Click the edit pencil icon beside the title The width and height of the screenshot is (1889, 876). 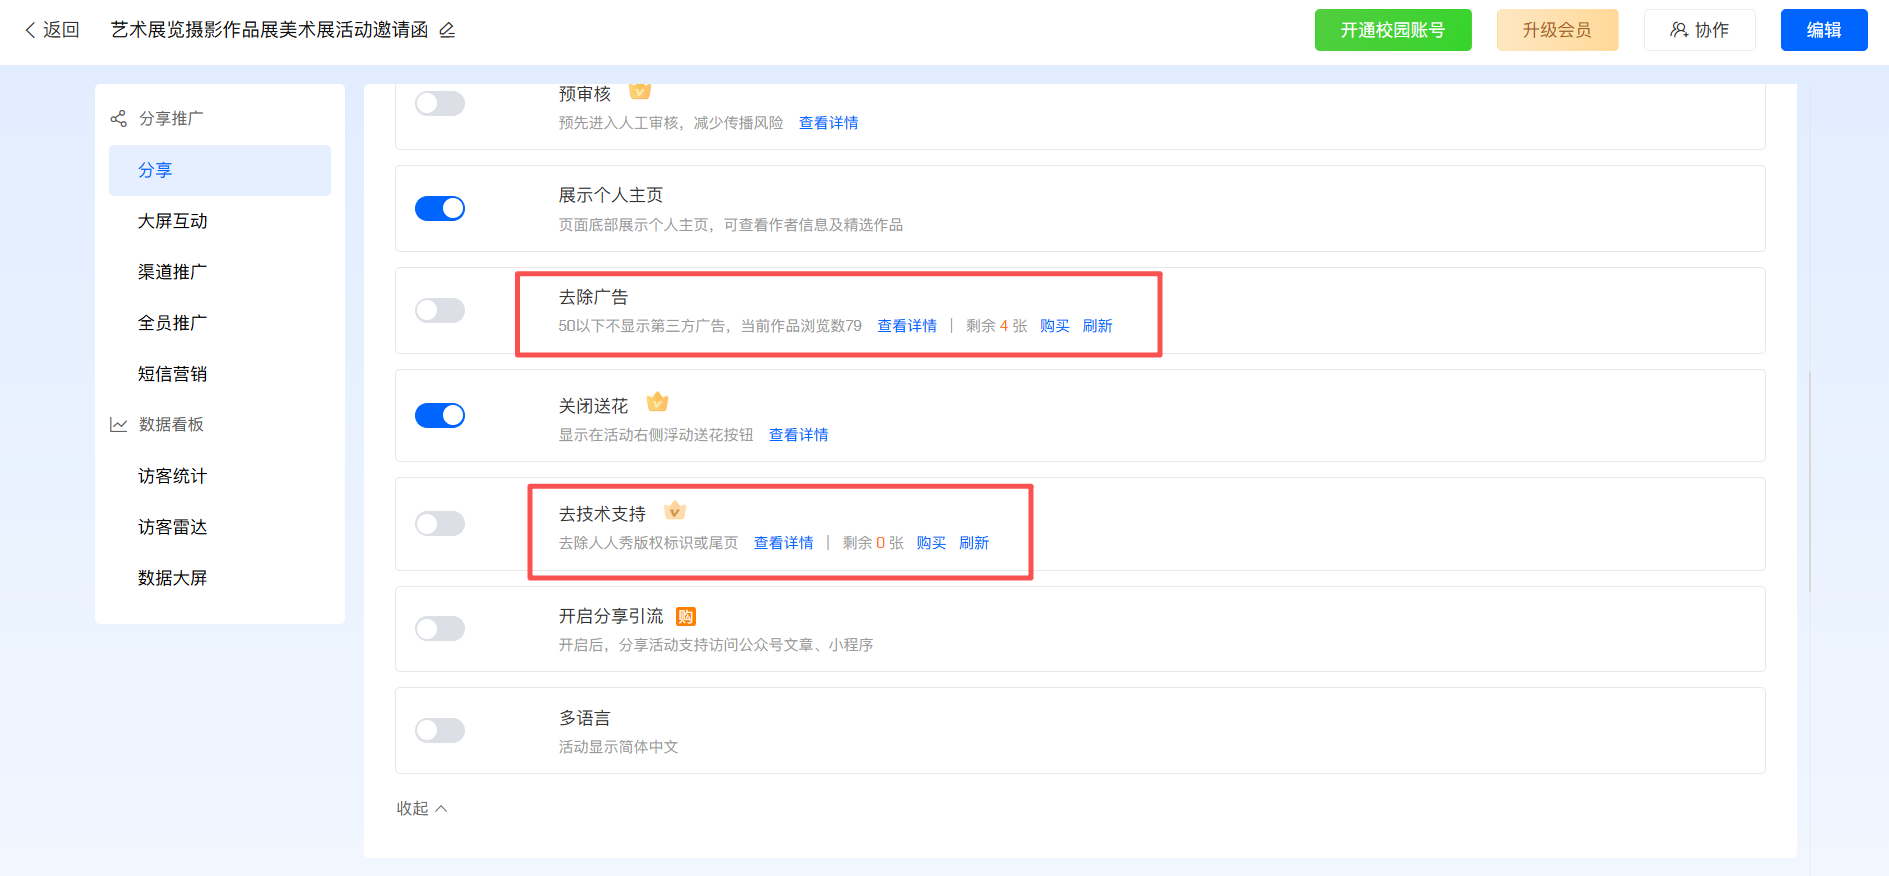[x=447, y=30]
